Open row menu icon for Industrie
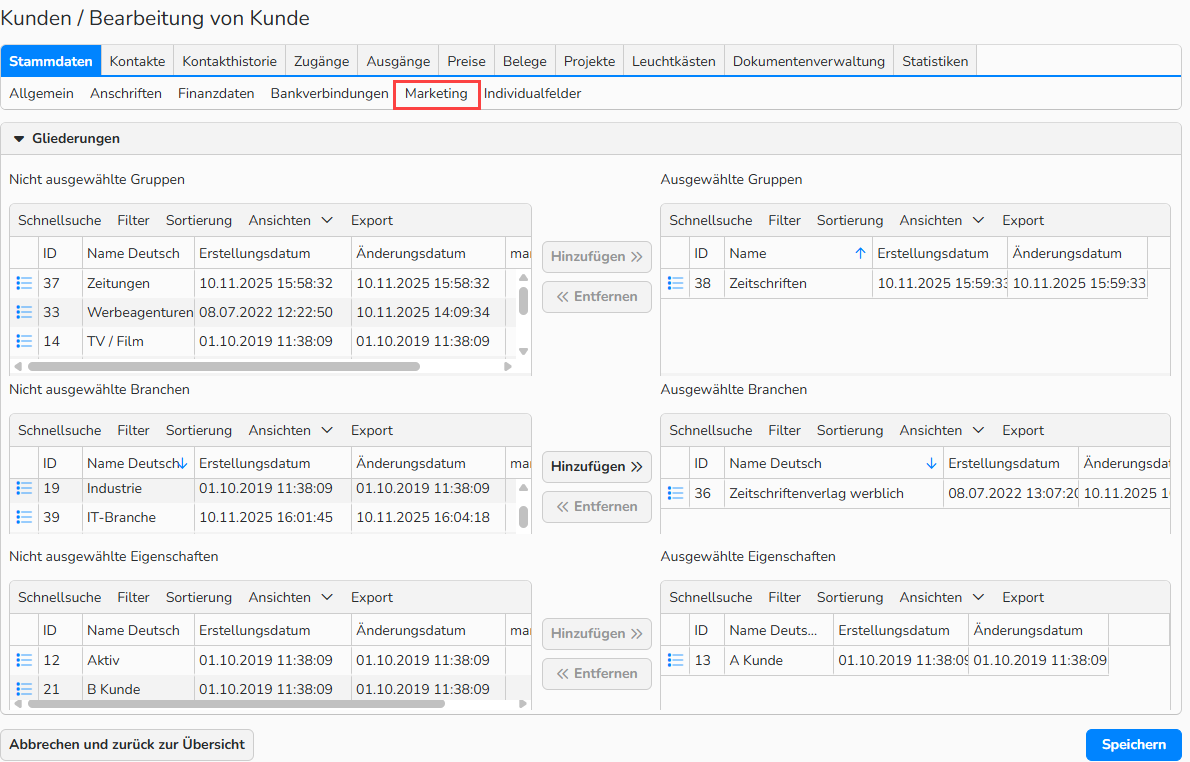 pos(24,488)
